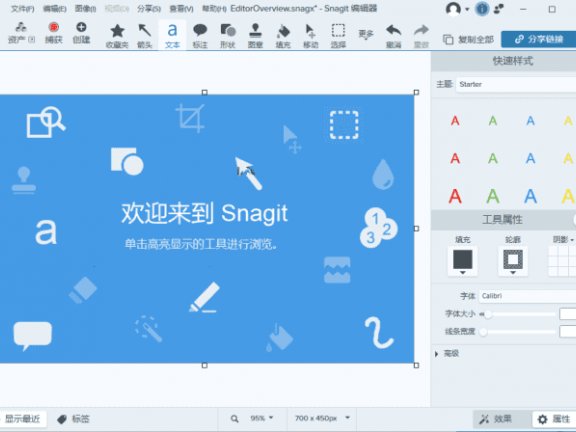Click the 标签 tag button
Image resolution: width=576 pixels, height=432 pixels.
[x=73, y=419]
